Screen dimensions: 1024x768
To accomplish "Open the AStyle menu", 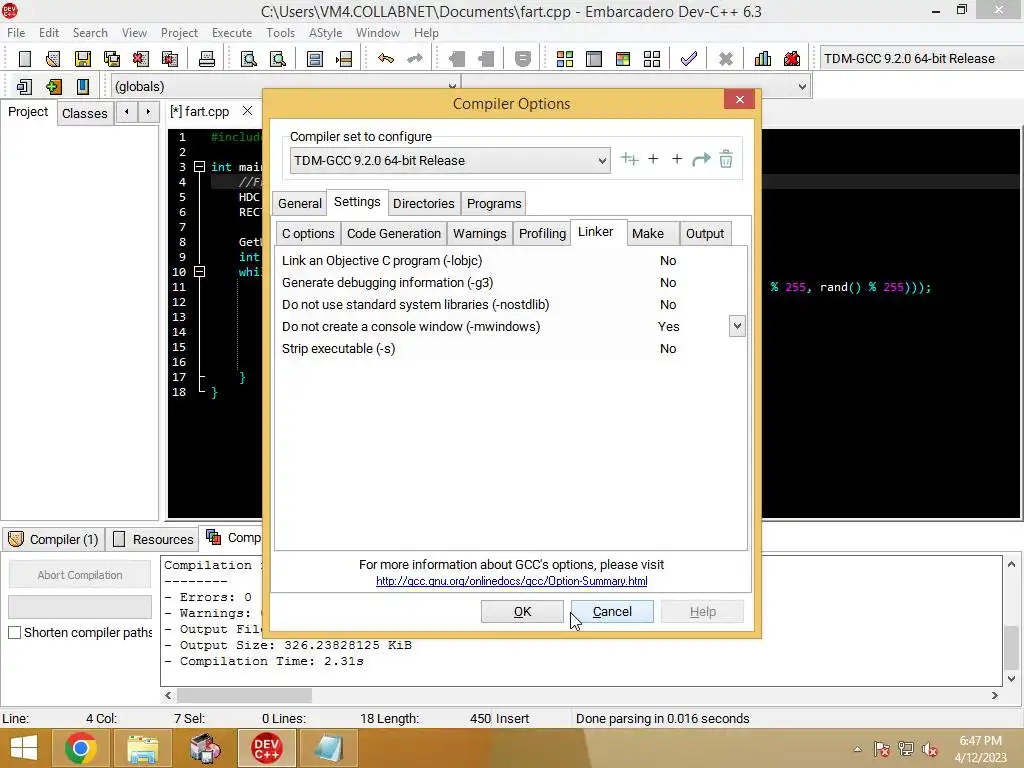I will point(325,33).
